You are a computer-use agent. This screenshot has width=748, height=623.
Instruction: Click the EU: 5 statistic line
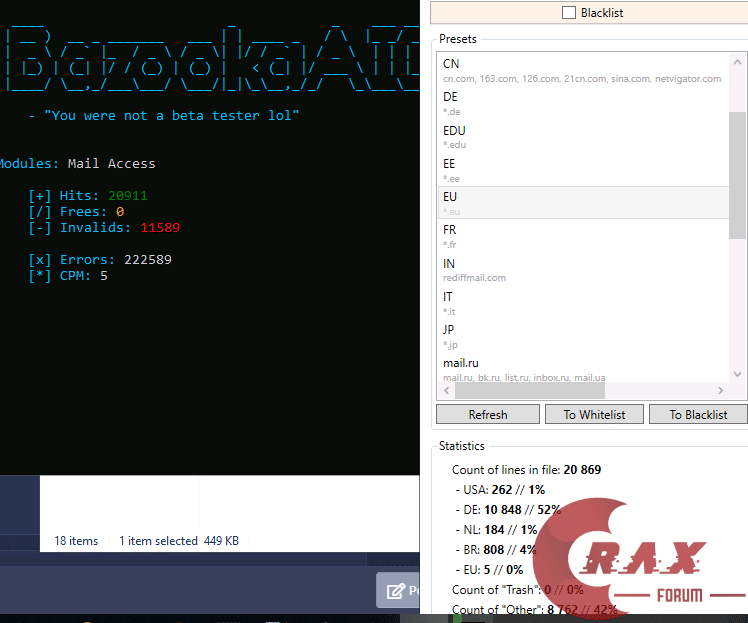pos(489,570)
